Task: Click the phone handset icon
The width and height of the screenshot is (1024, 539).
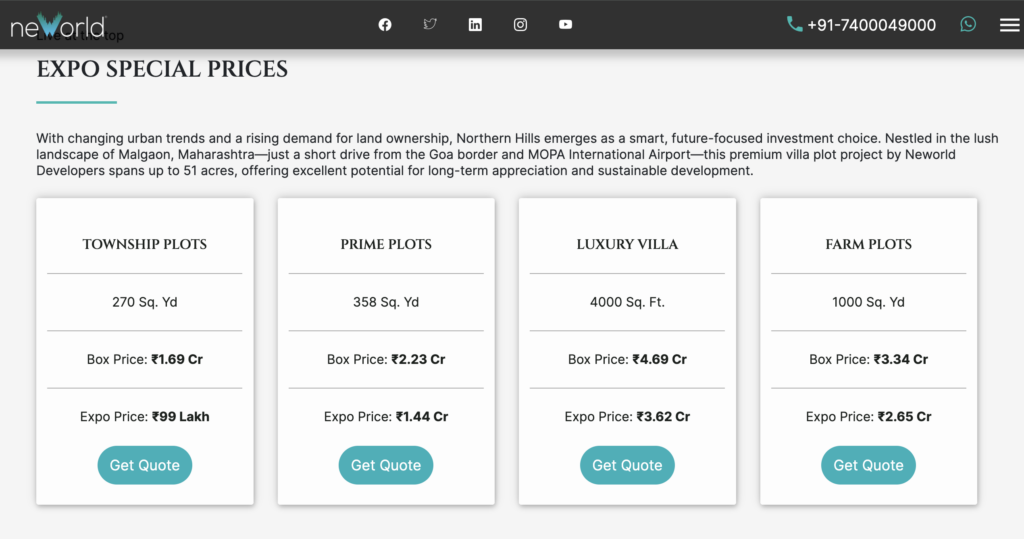Action: (x=795, y=24)
